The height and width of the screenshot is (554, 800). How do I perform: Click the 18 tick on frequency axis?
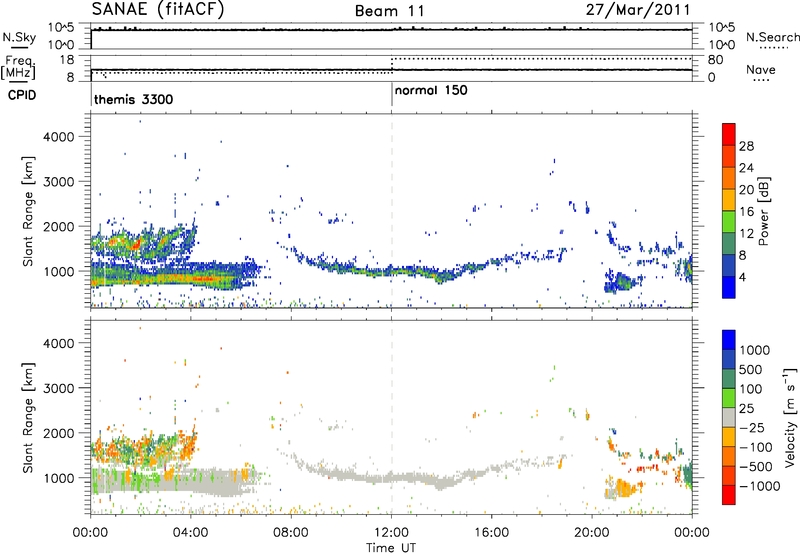pos(66,60)
